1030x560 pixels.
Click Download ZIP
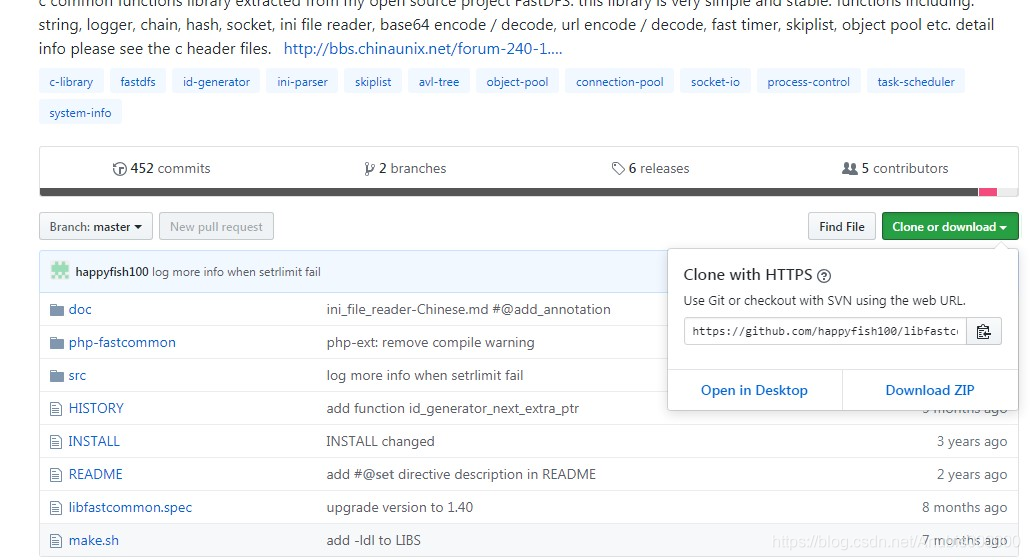click(929, 390)
